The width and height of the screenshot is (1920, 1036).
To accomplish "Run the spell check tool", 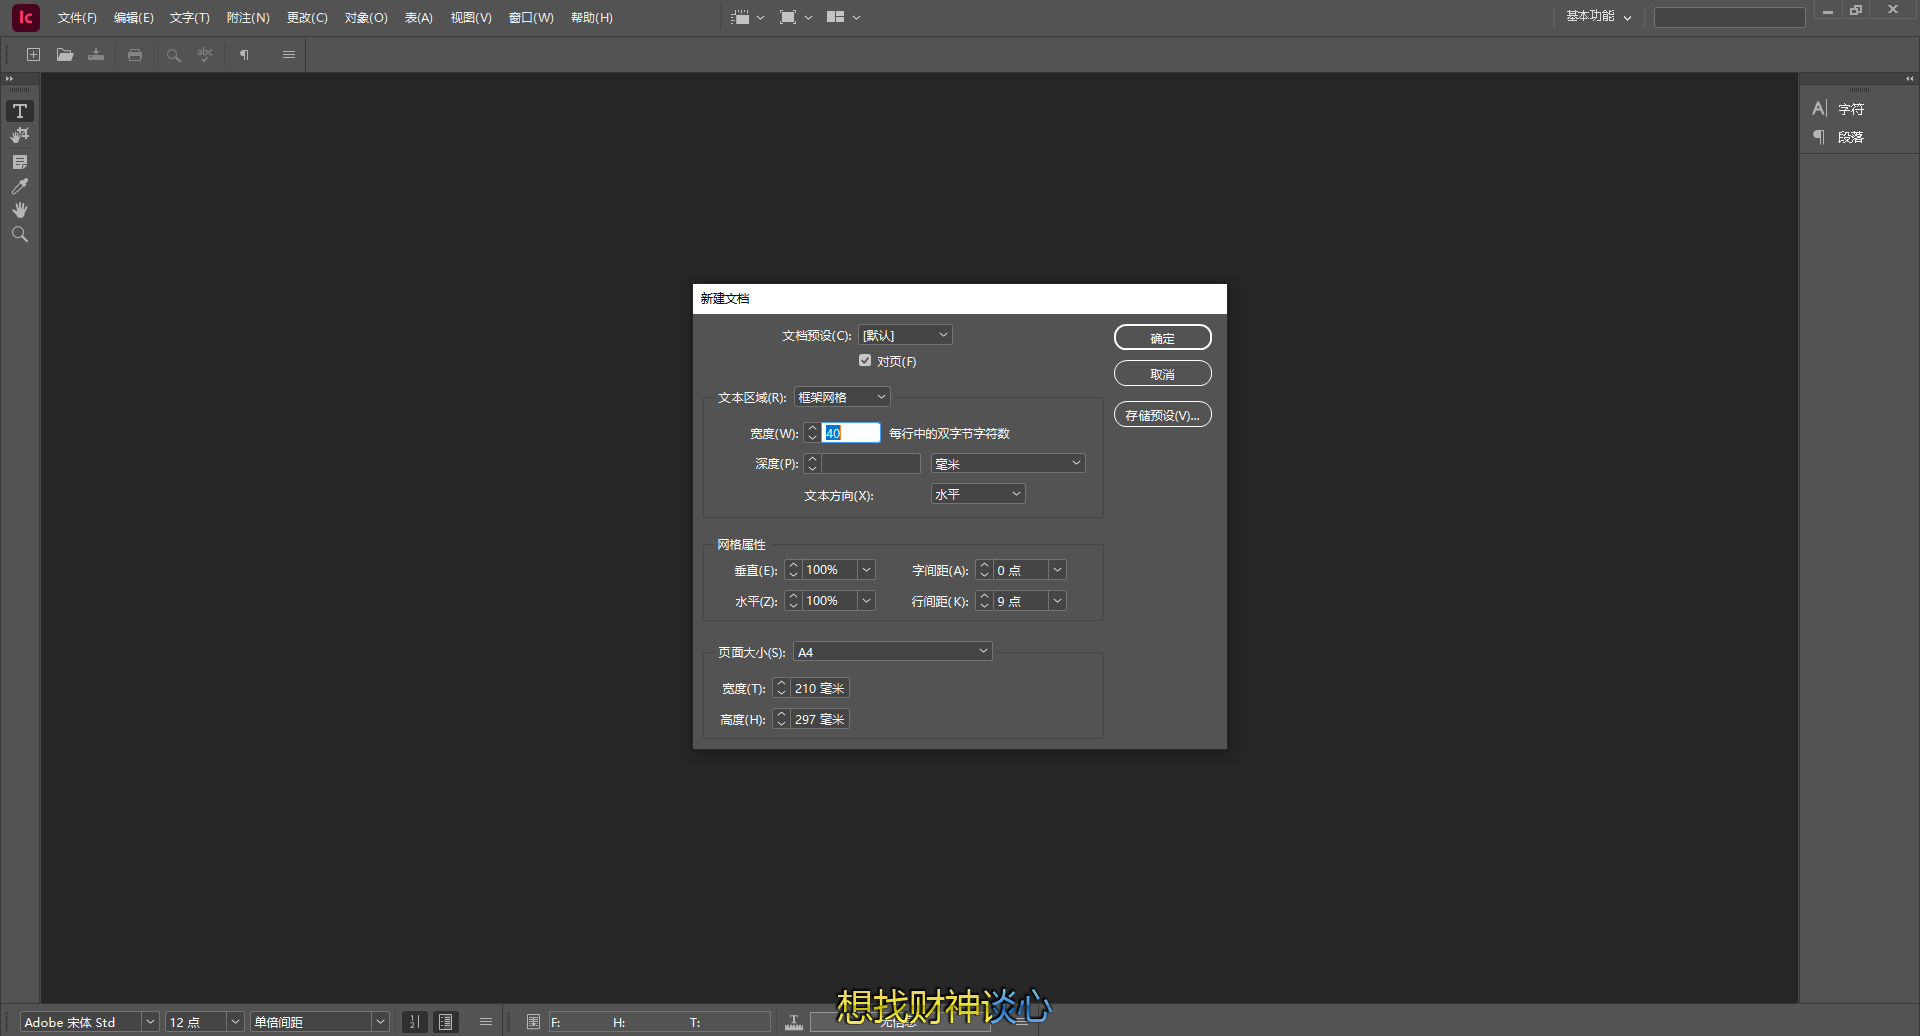I will tap(205, 55).
